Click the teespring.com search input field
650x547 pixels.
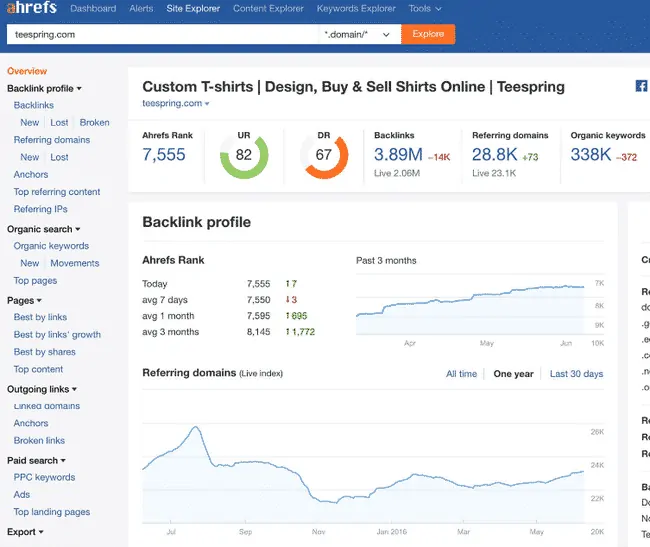[160, 34]
